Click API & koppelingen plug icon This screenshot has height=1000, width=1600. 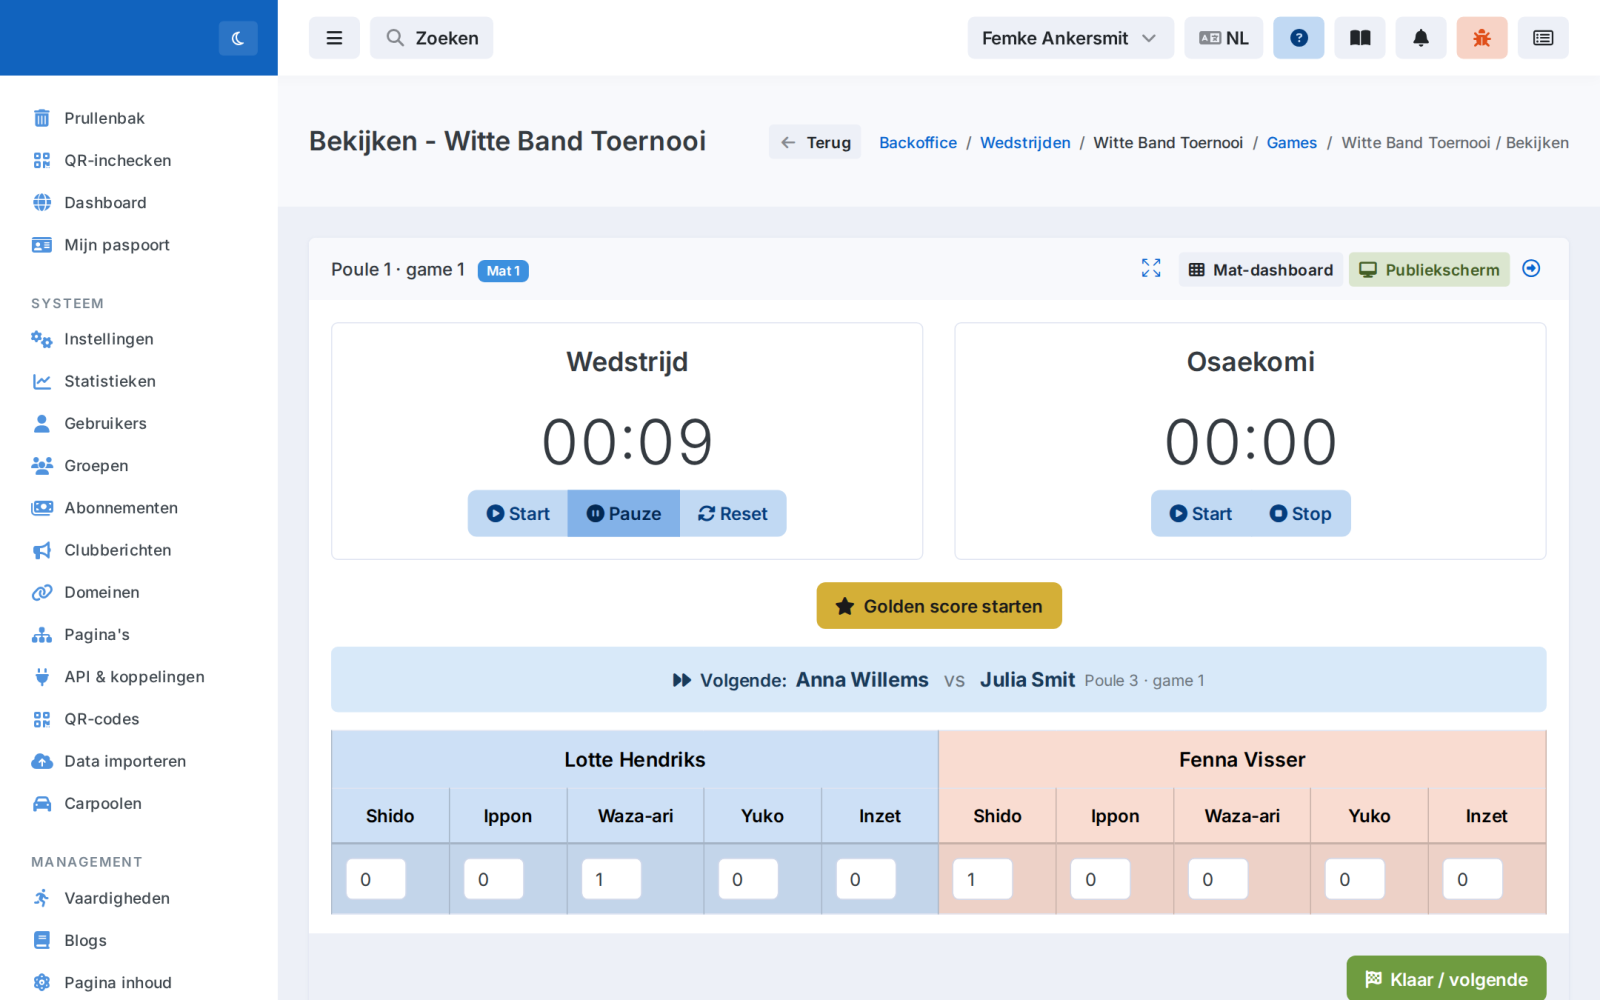pos(42,677)
